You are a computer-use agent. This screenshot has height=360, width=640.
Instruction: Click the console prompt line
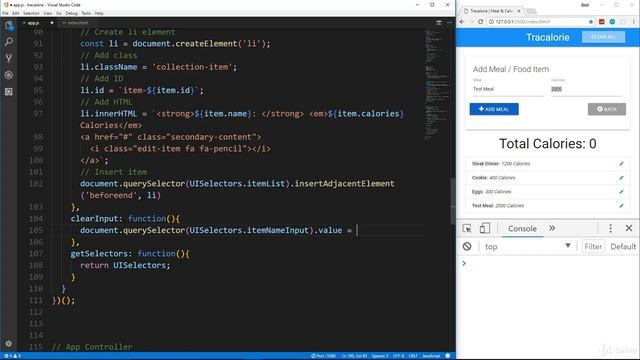pos(548,263)
